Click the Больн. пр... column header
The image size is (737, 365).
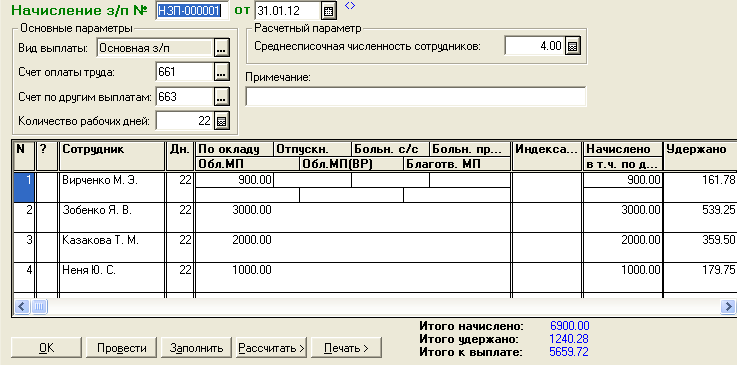tap(470, 149)
